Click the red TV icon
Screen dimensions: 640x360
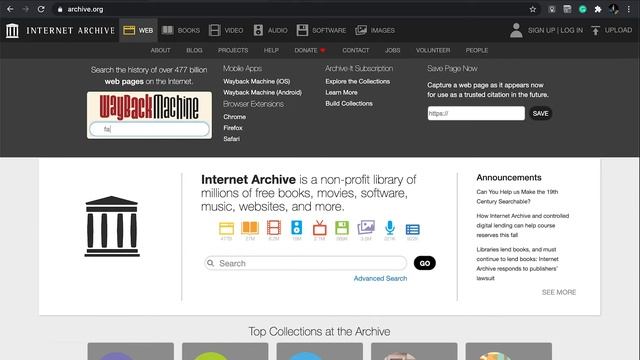click(x=320, y=228)
